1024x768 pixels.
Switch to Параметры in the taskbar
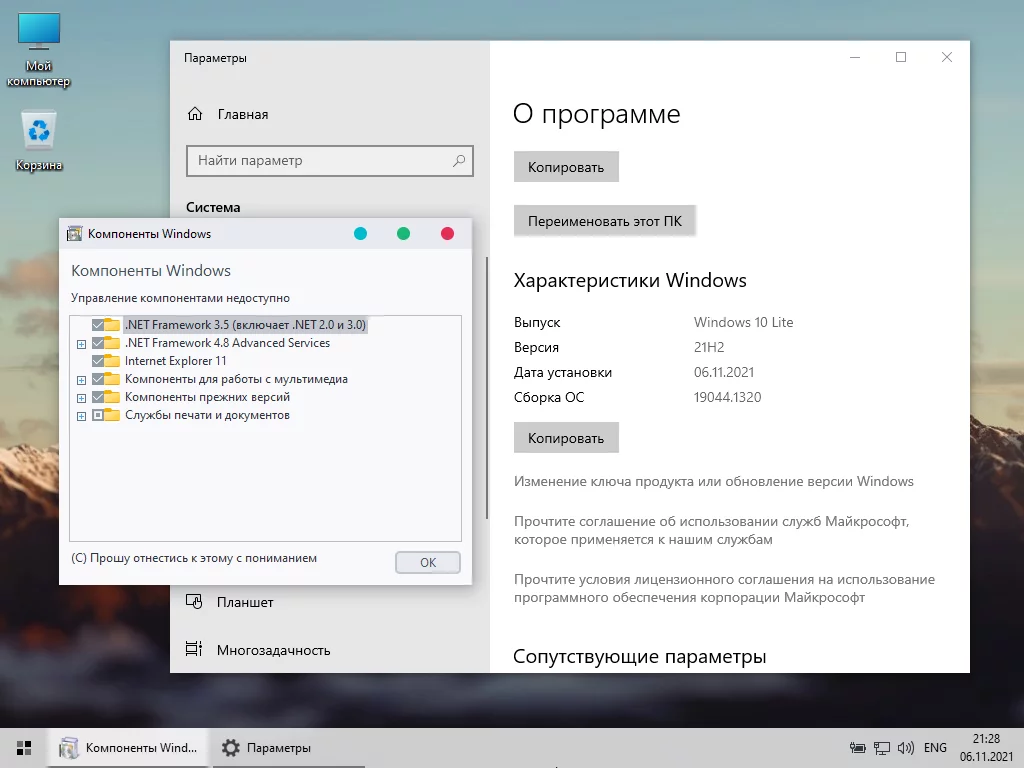tap(266, 748)
